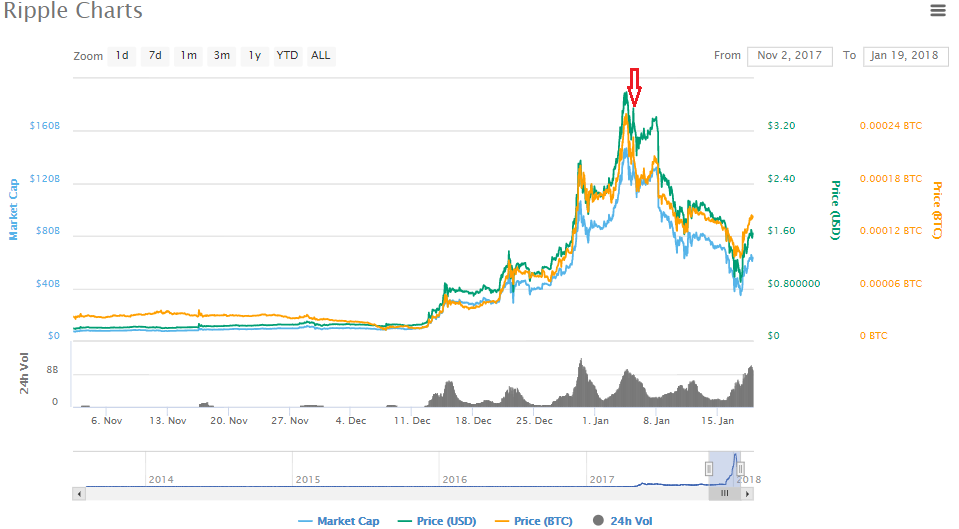Click the 0.00018 BTC axis label
The height and width of the screenshot is (529, 959).
click(x=890, y=179)
